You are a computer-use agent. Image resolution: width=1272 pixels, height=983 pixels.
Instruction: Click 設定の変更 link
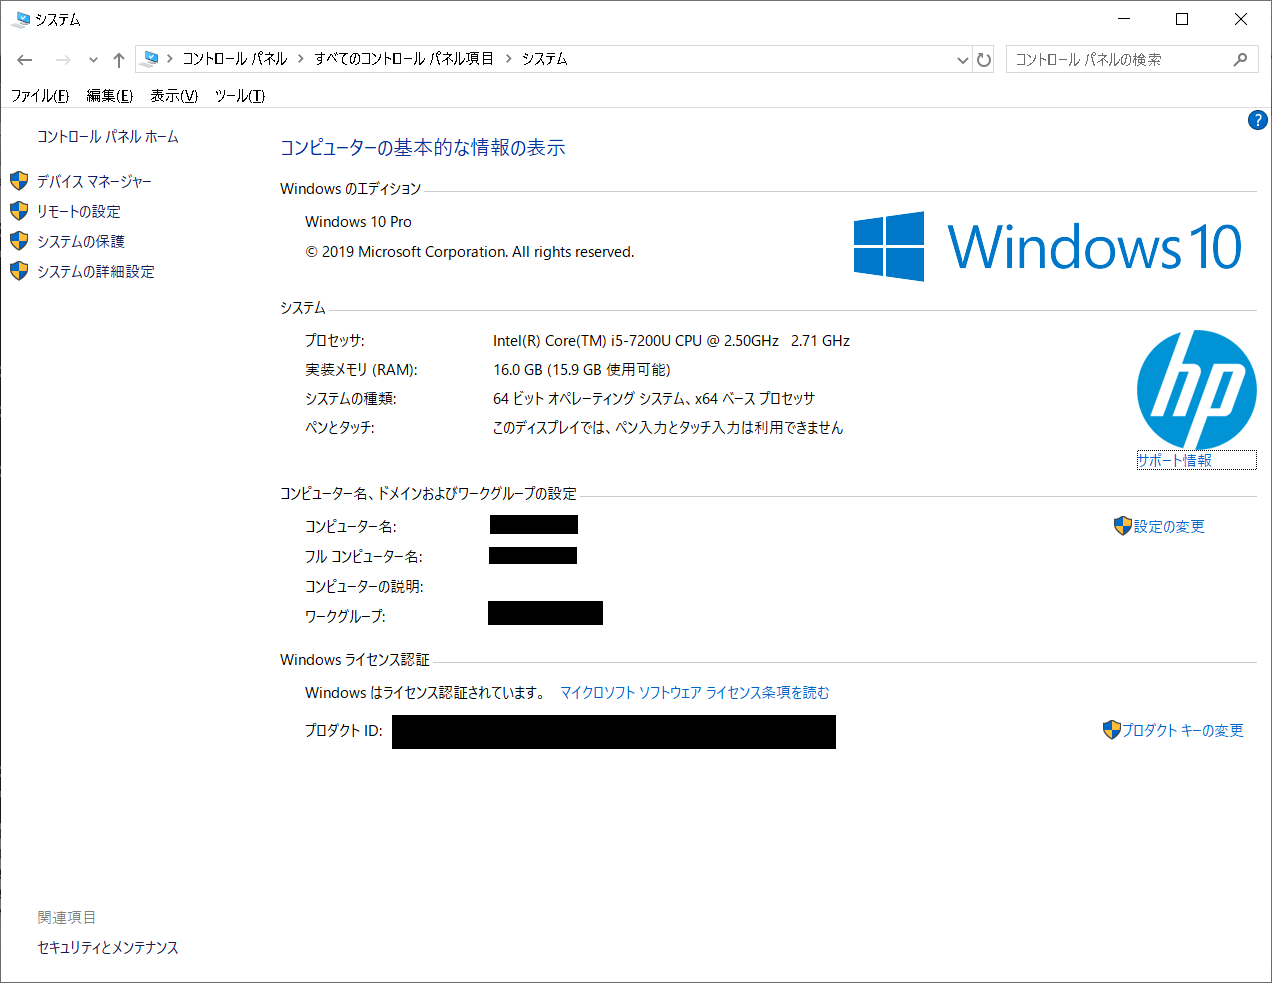click(x=1169, y=527)
